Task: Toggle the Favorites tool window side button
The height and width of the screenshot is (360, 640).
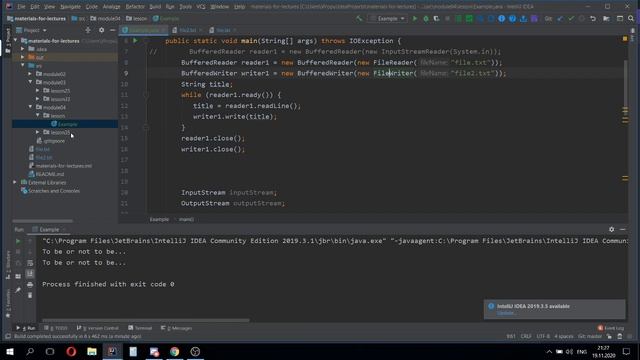Action: click(8, 303)
